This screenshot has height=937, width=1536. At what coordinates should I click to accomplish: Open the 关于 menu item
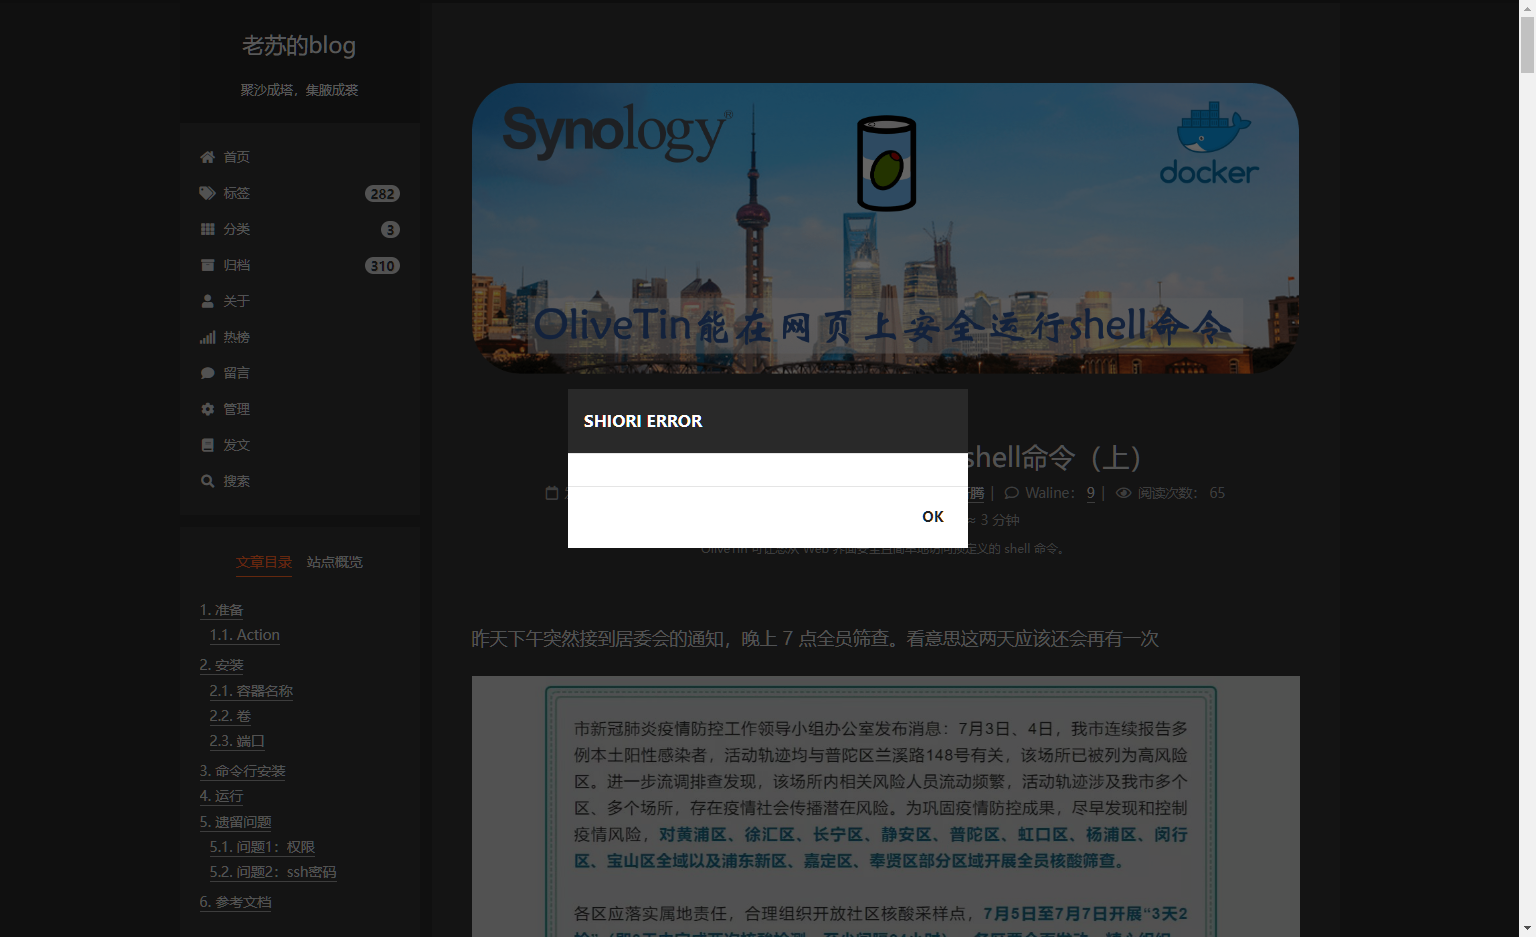[x=299, y=301]
